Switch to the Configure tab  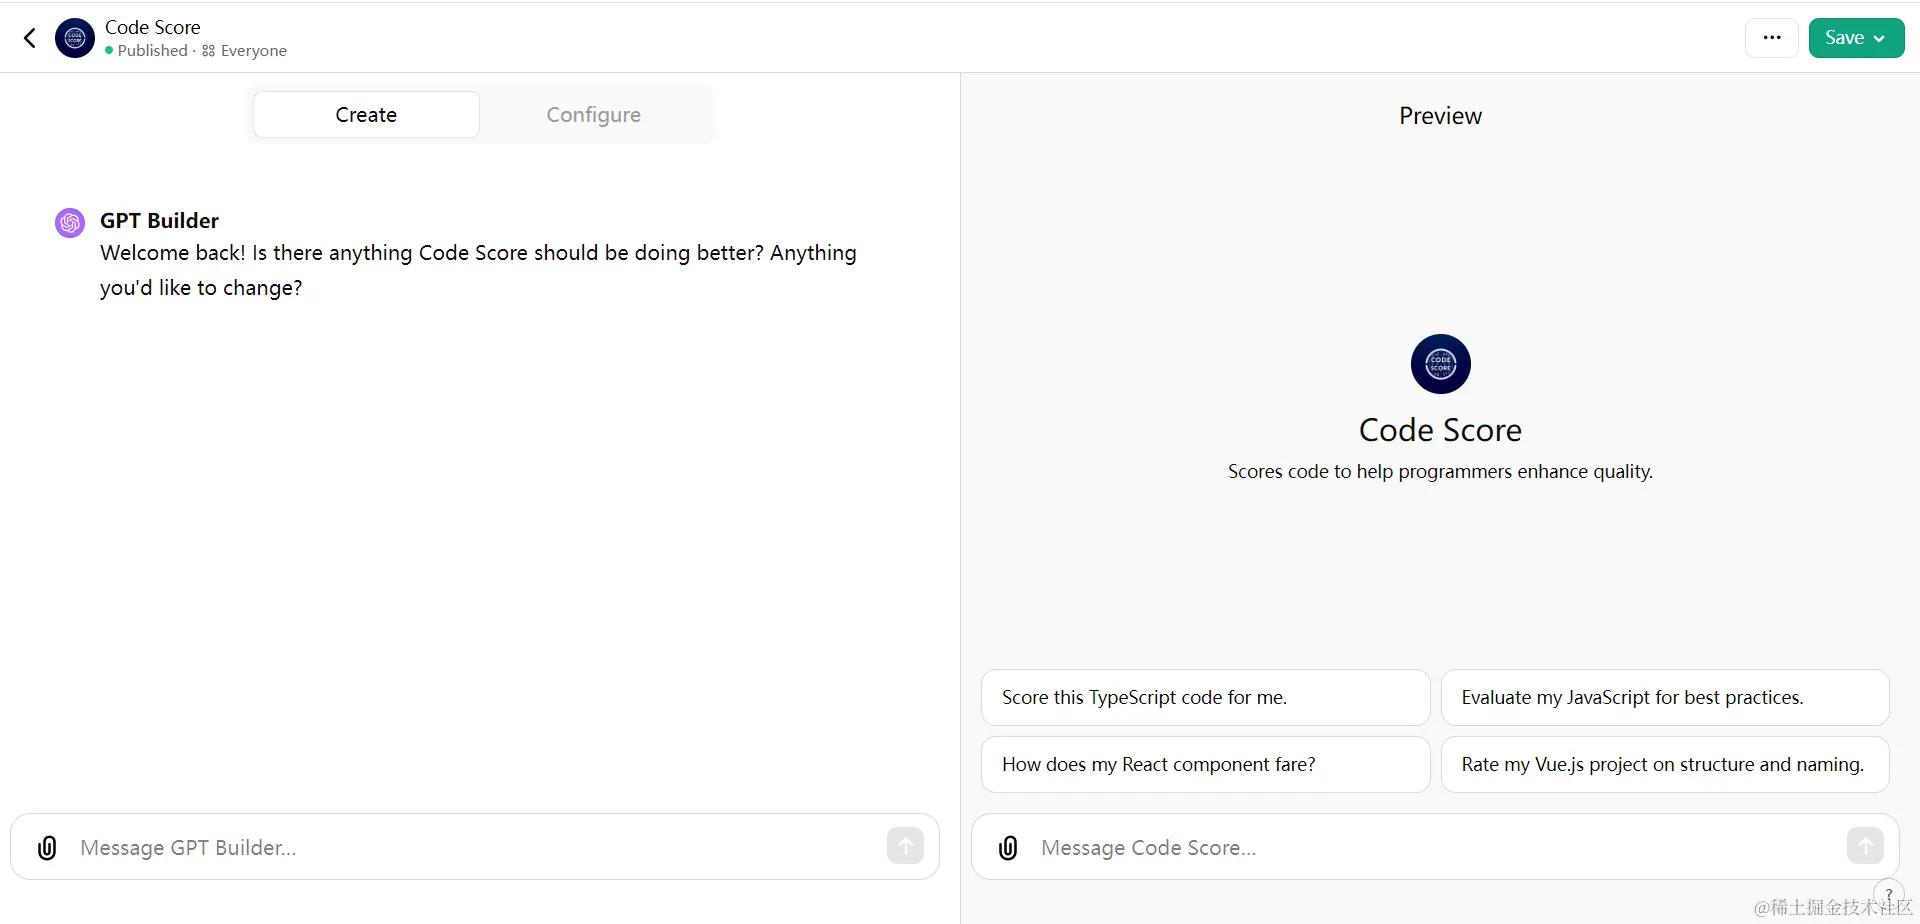pyautogui.click(x=594, y=115)
